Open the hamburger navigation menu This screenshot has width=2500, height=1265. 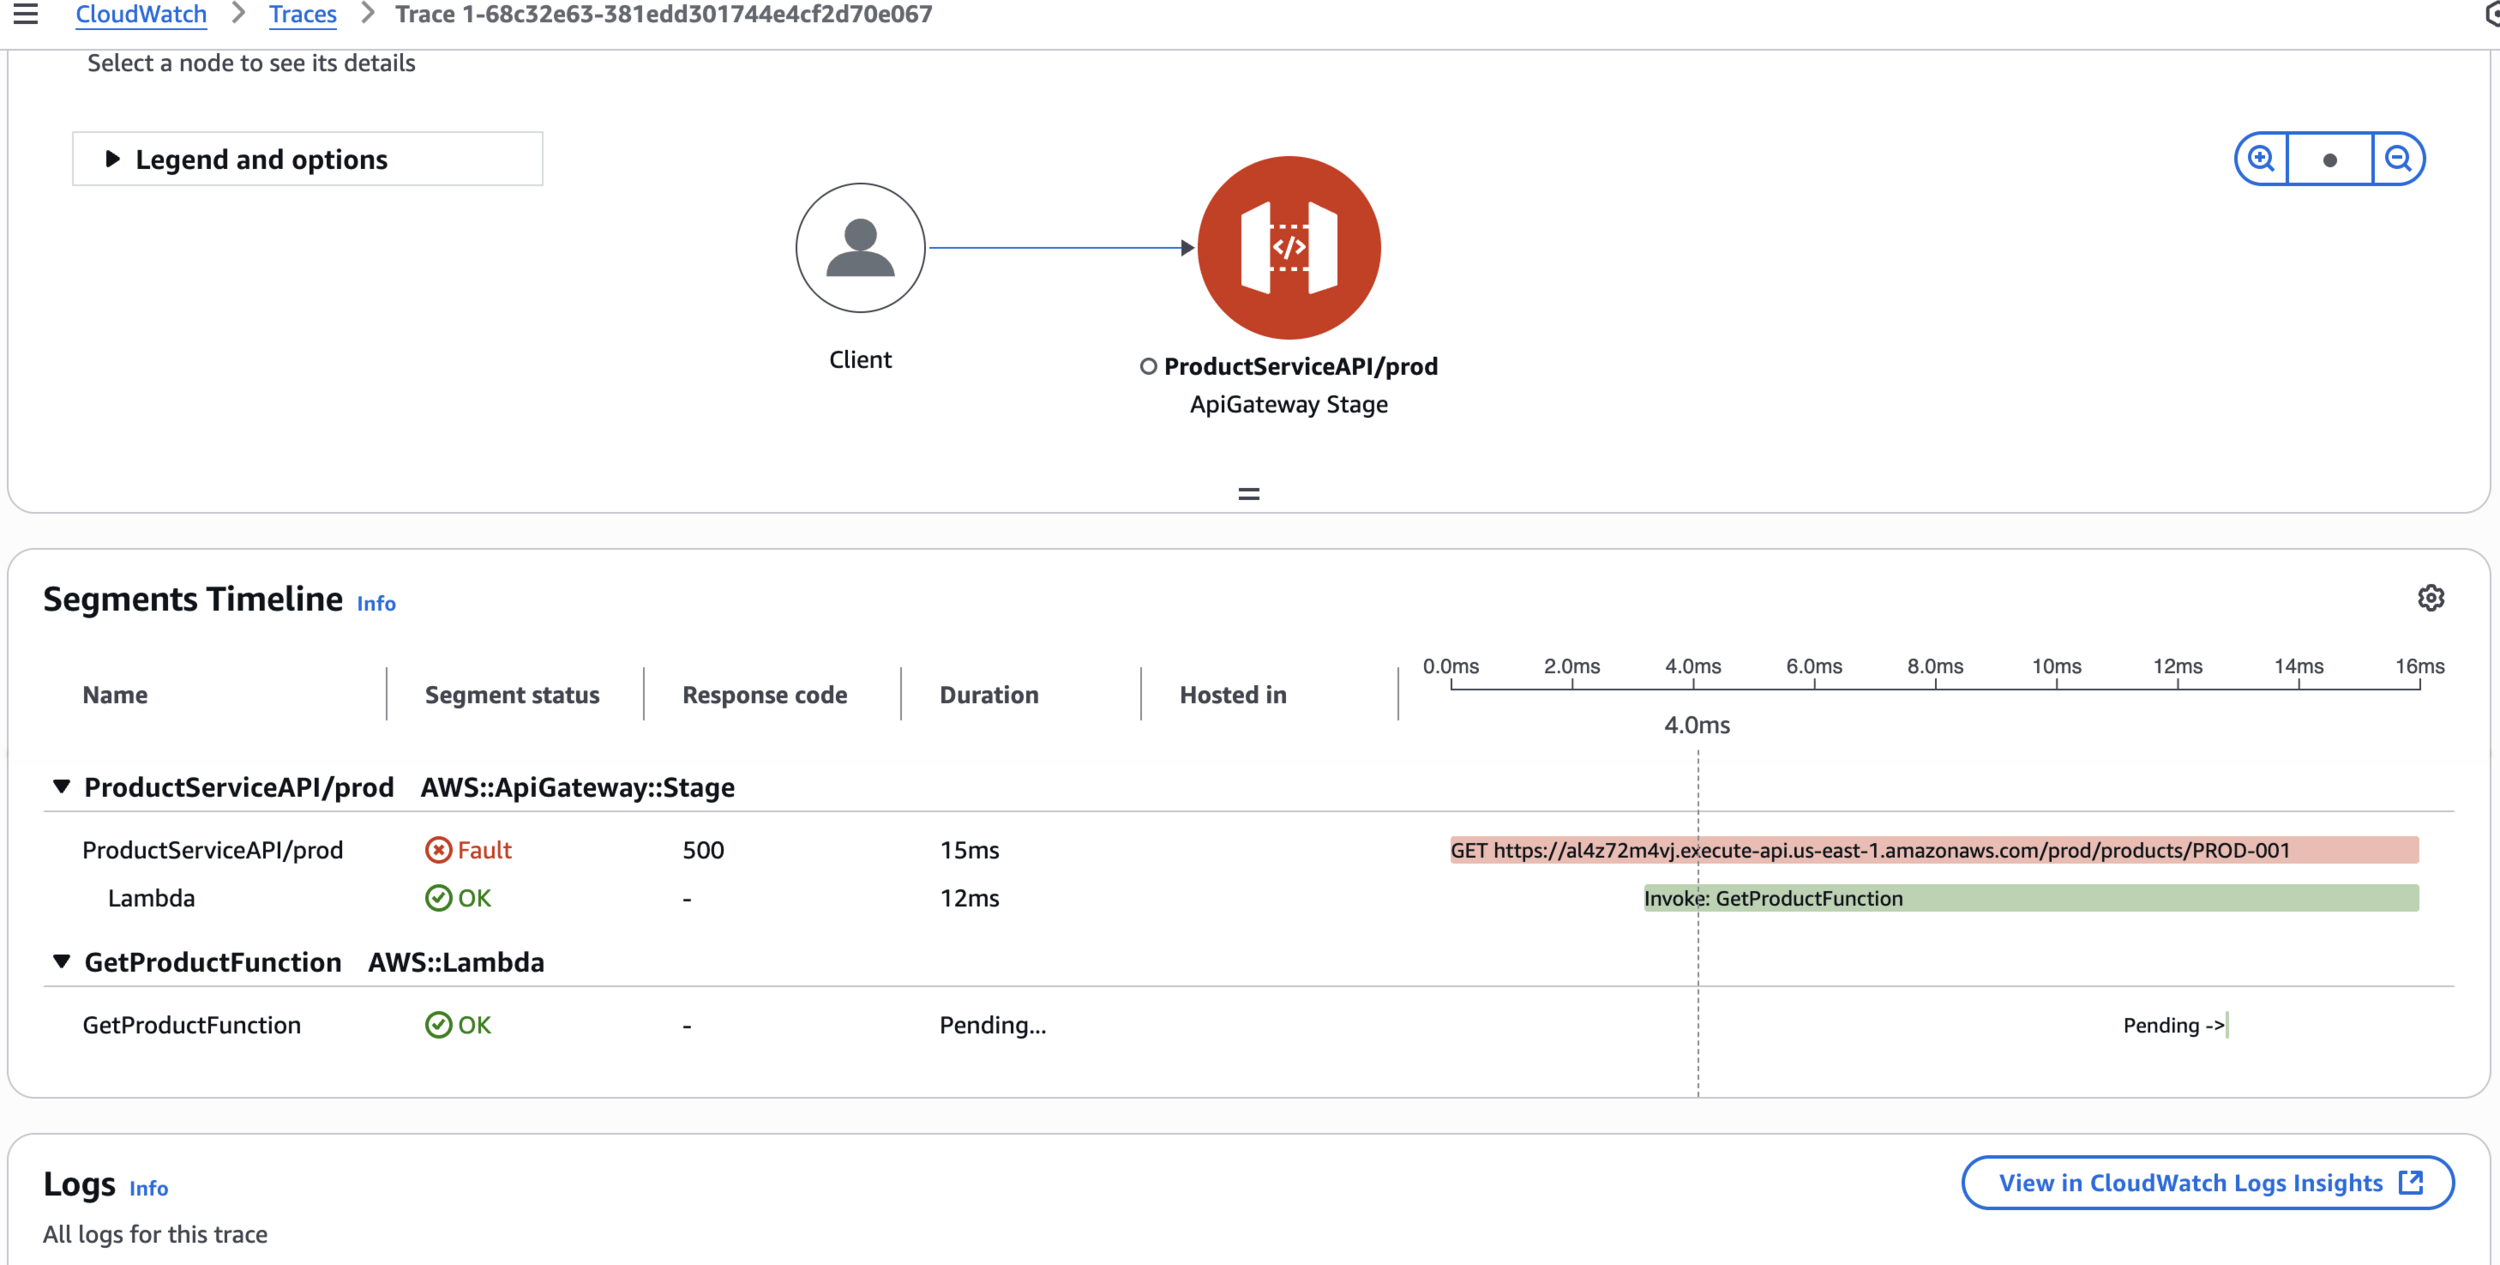coord(26,14)
